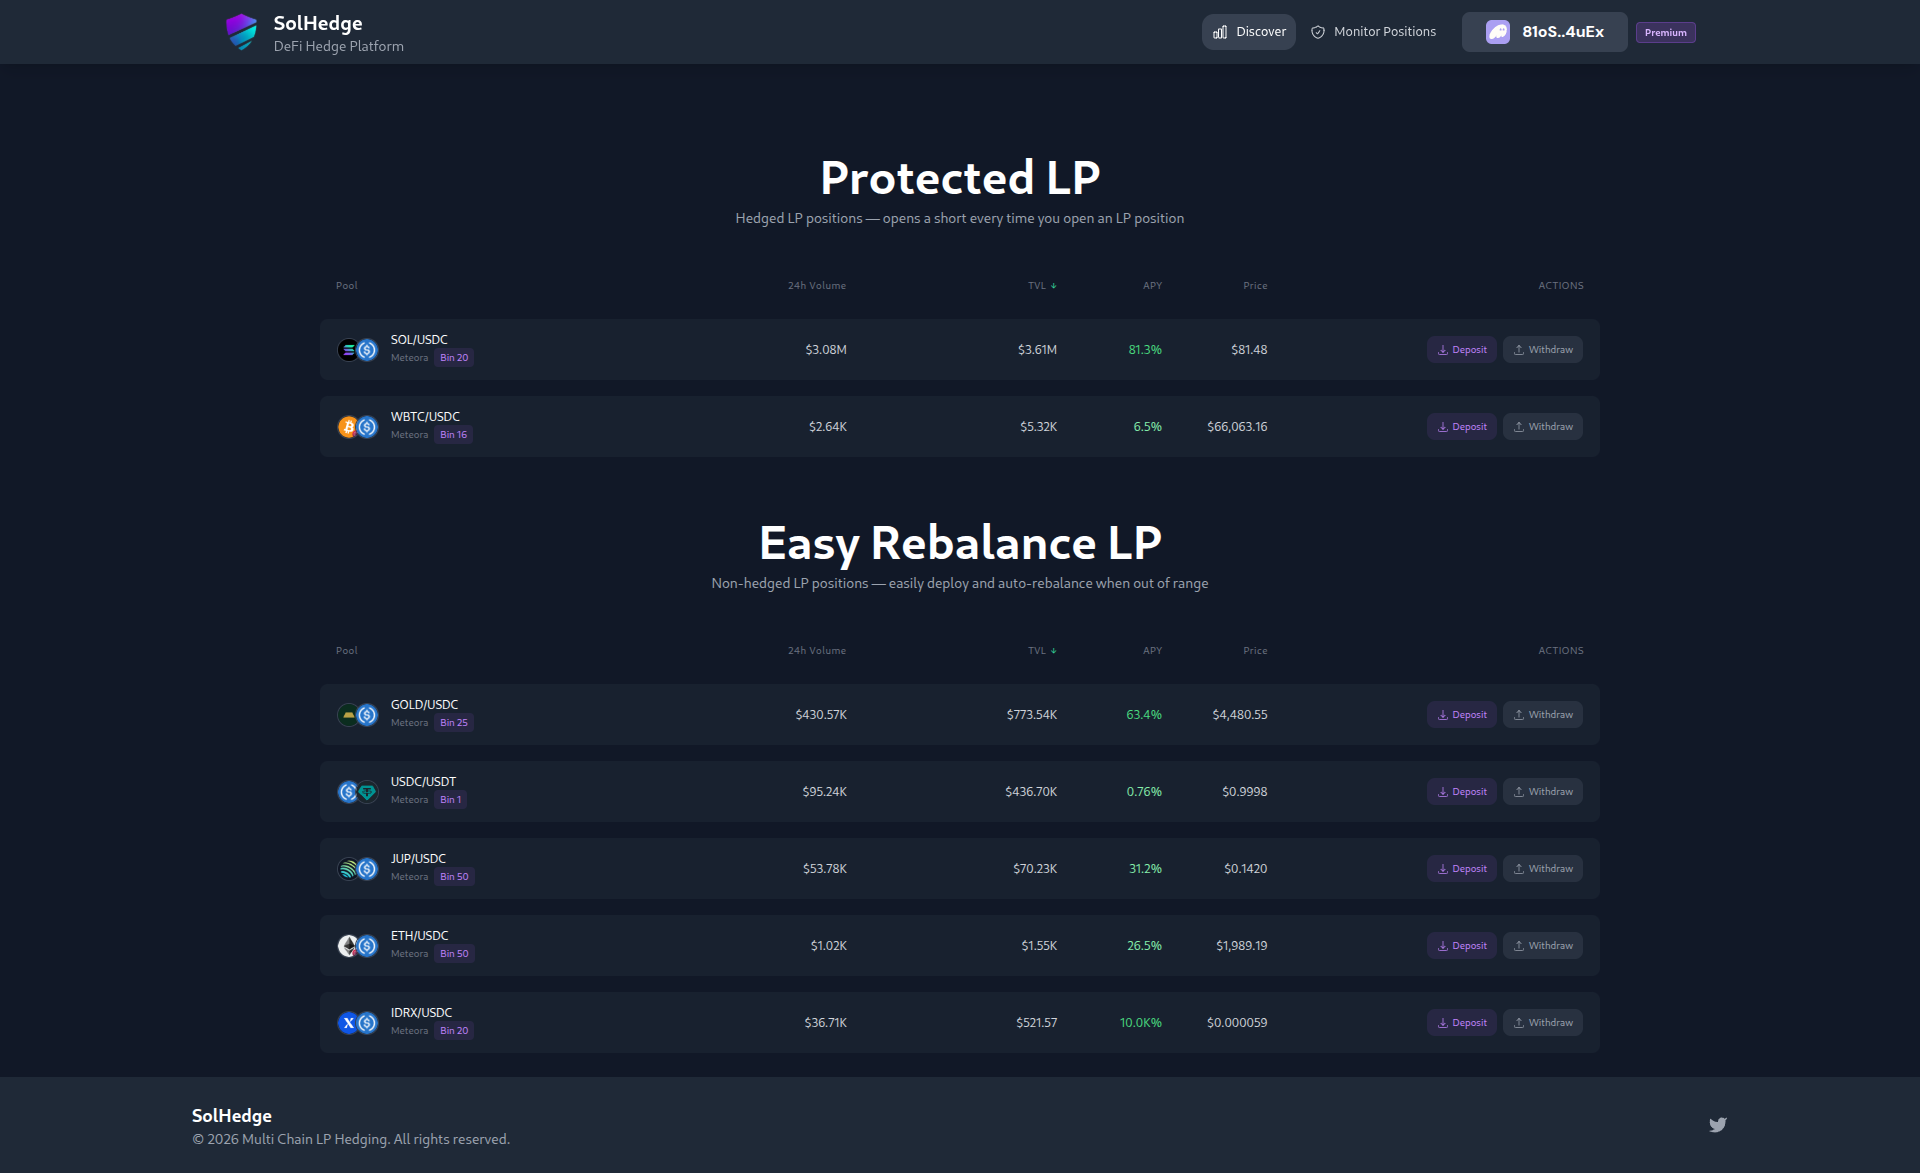This screenshot has width=1920, height=1173.
Task: Toggle TVL sort in Easy Rebalance table
Action: tap(1043, 650)
